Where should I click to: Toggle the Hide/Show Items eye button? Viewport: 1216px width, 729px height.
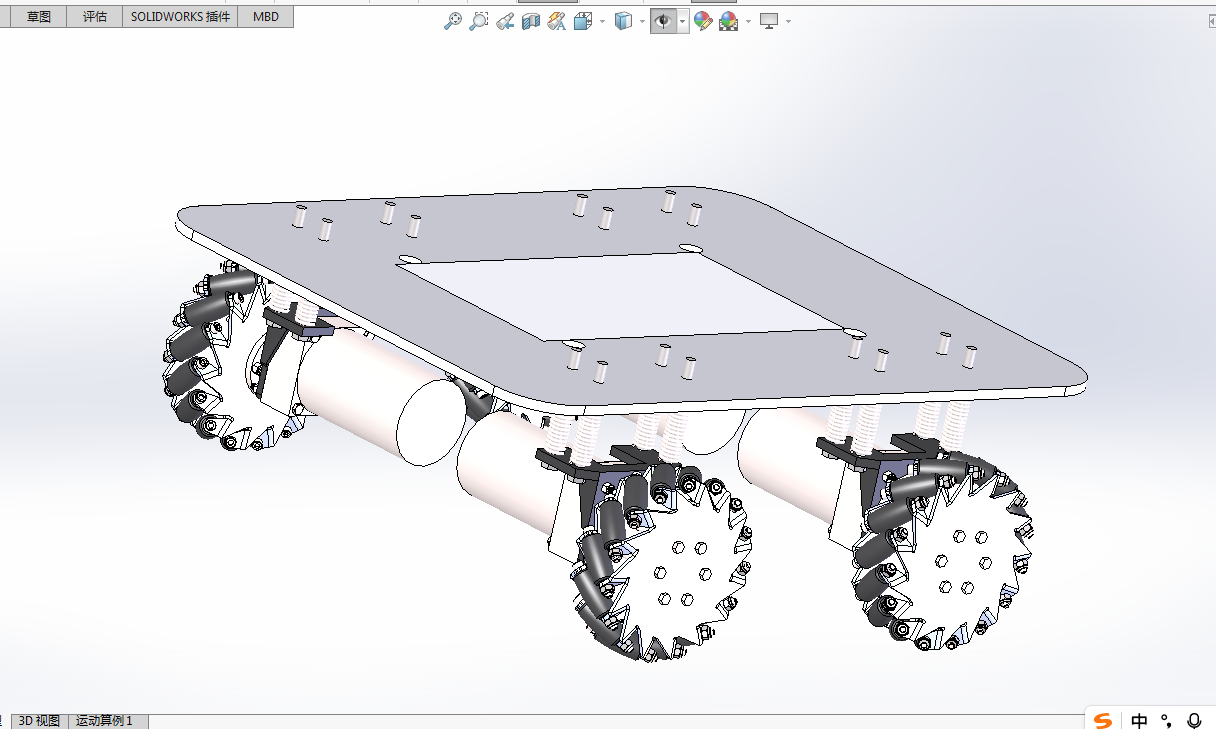point(662,21)
